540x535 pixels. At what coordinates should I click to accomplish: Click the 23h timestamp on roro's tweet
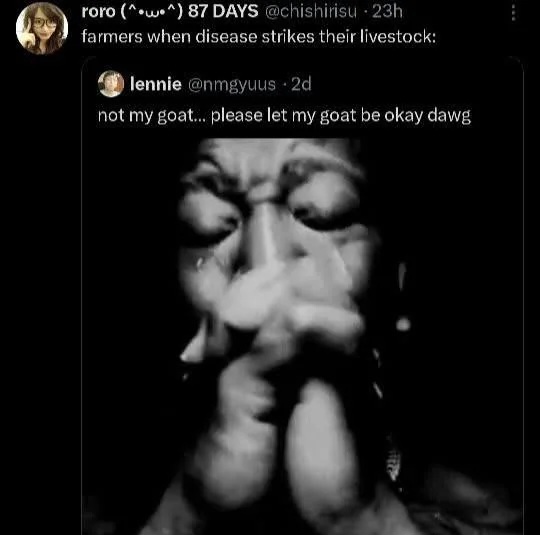pos(387,12)
